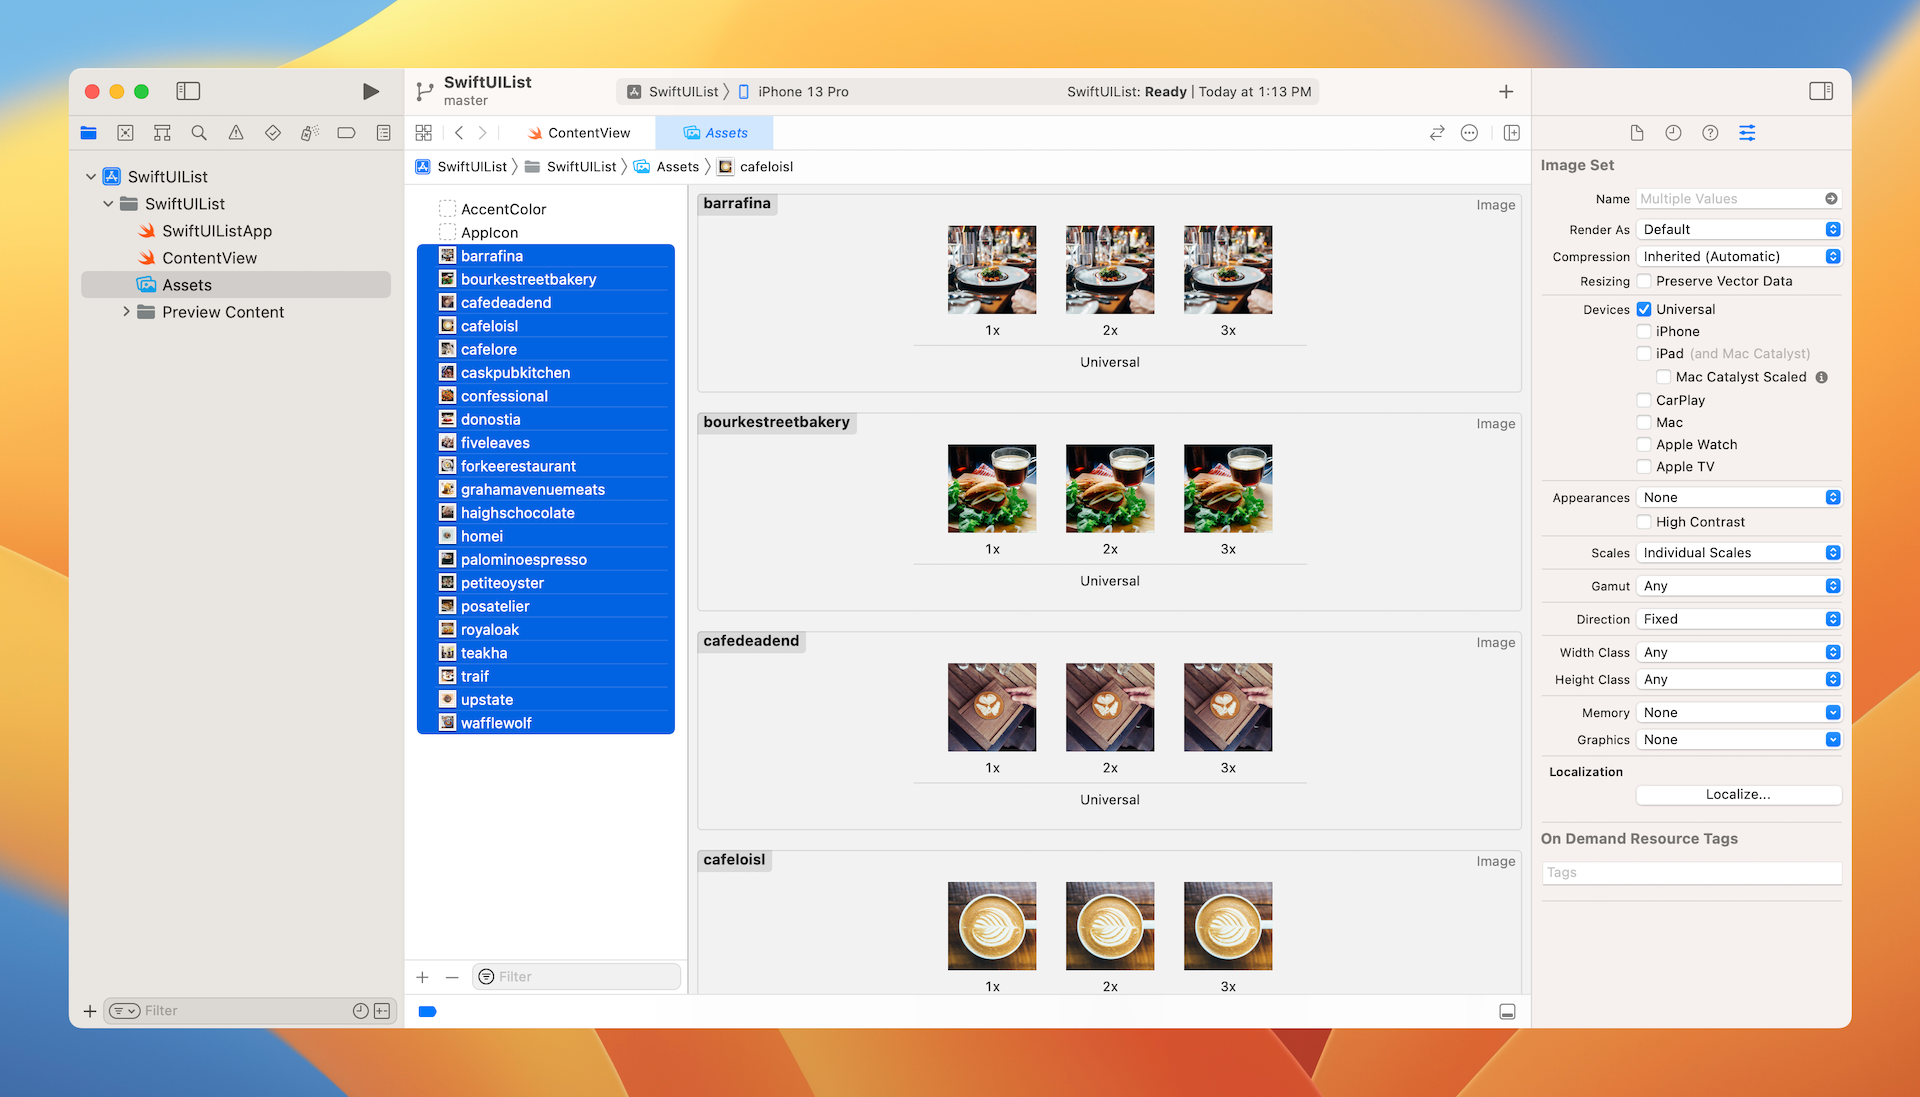Enable the iPhone device checkbox

pyautogui.click(x=1644, y=331)
